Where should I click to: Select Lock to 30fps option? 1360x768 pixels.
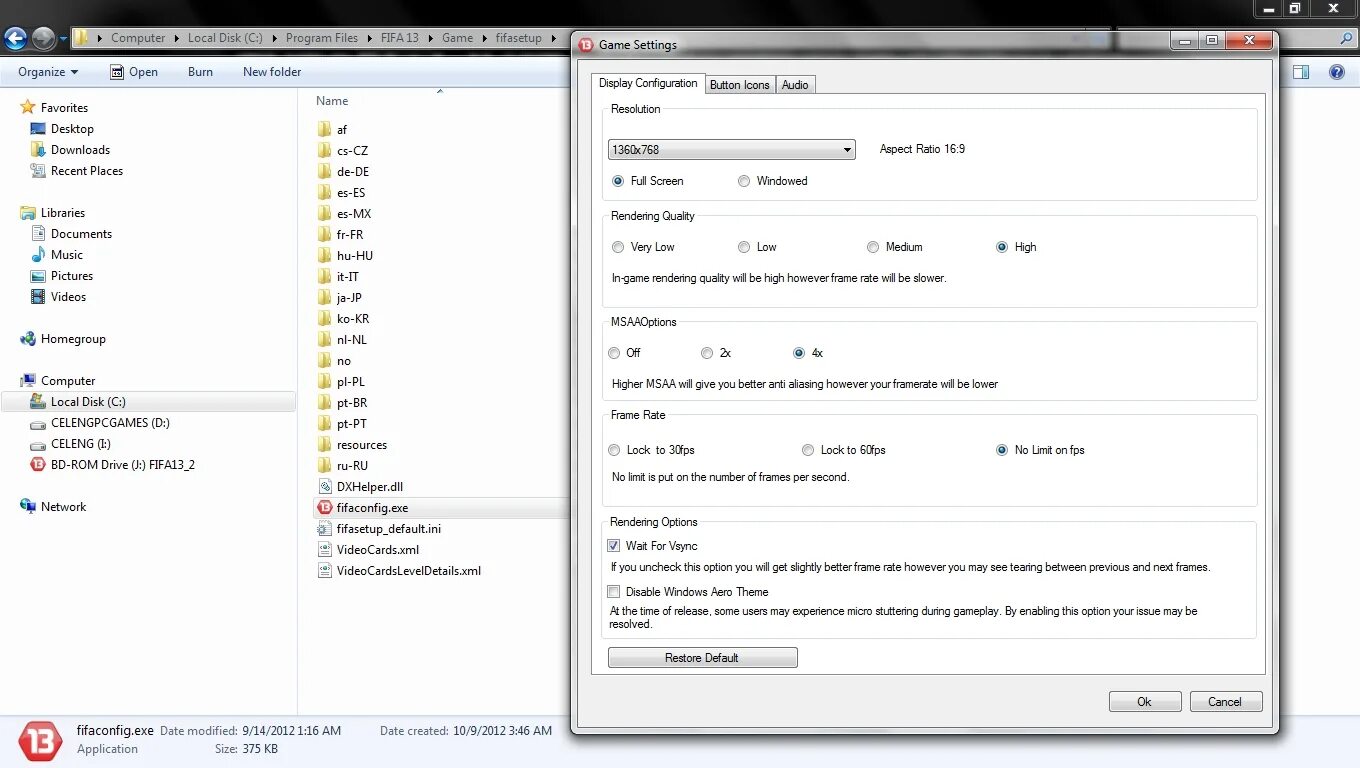[x=614, y=450]
